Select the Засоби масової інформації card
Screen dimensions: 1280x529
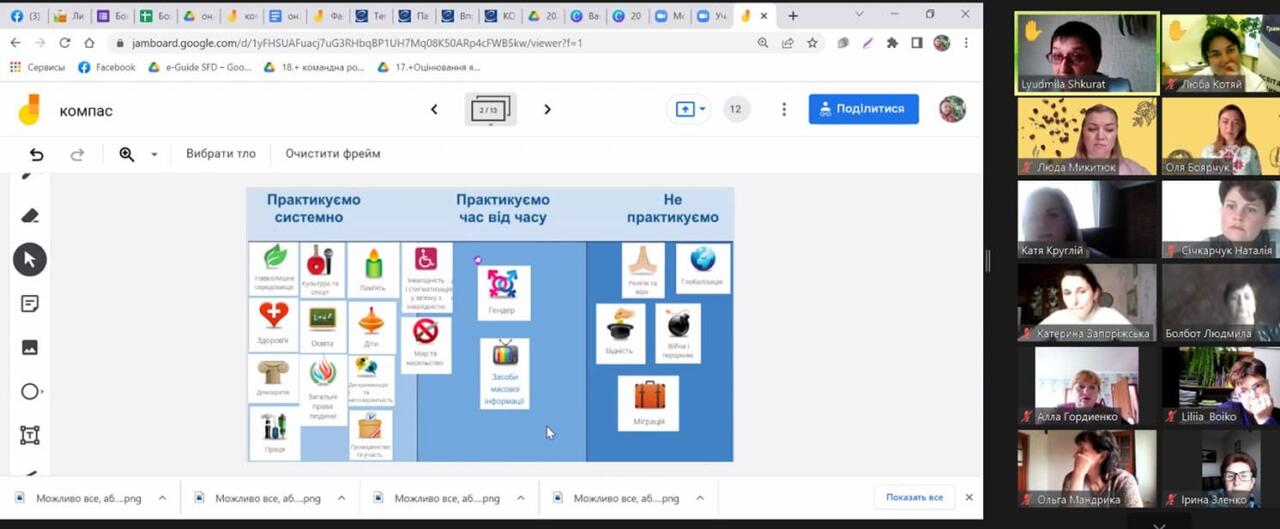click(x=505, y=373)
